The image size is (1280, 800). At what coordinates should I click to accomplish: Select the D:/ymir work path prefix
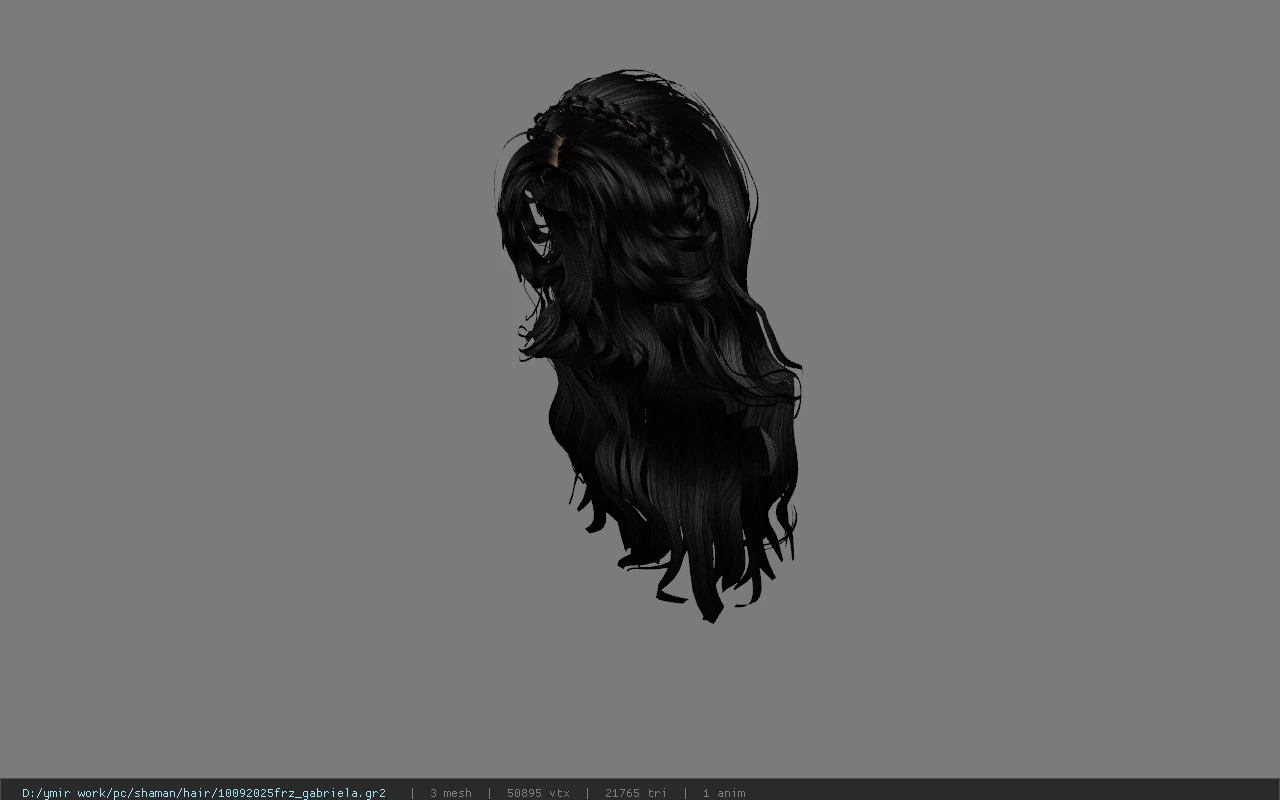pos(65,793)
